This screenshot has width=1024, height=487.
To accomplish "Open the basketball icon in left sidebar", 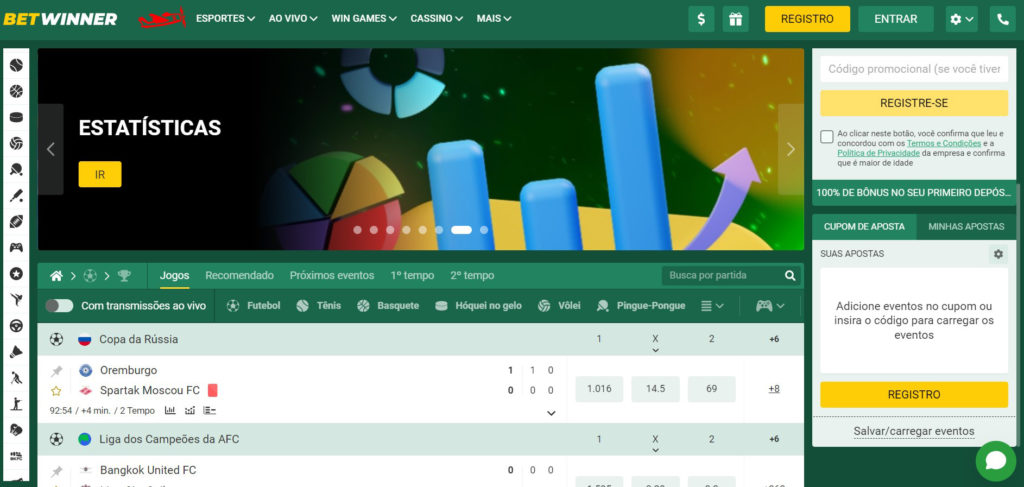I will coord(16,91).
